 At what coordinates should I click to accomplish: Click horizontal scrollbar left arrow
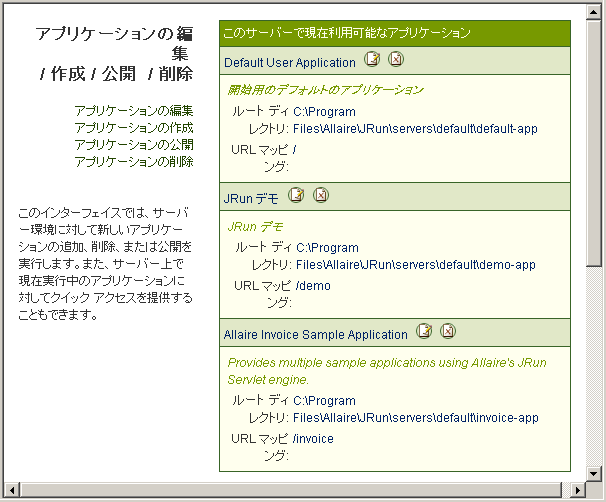pos(12,490)
